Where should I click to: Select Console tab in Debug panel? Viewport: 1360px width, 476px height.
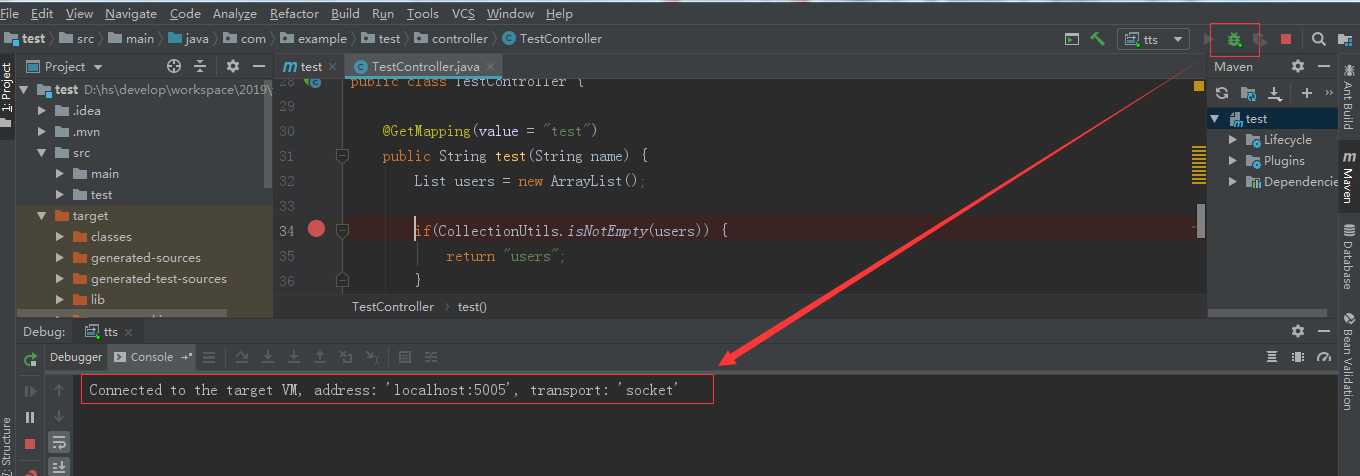click(x=151, y=357)
